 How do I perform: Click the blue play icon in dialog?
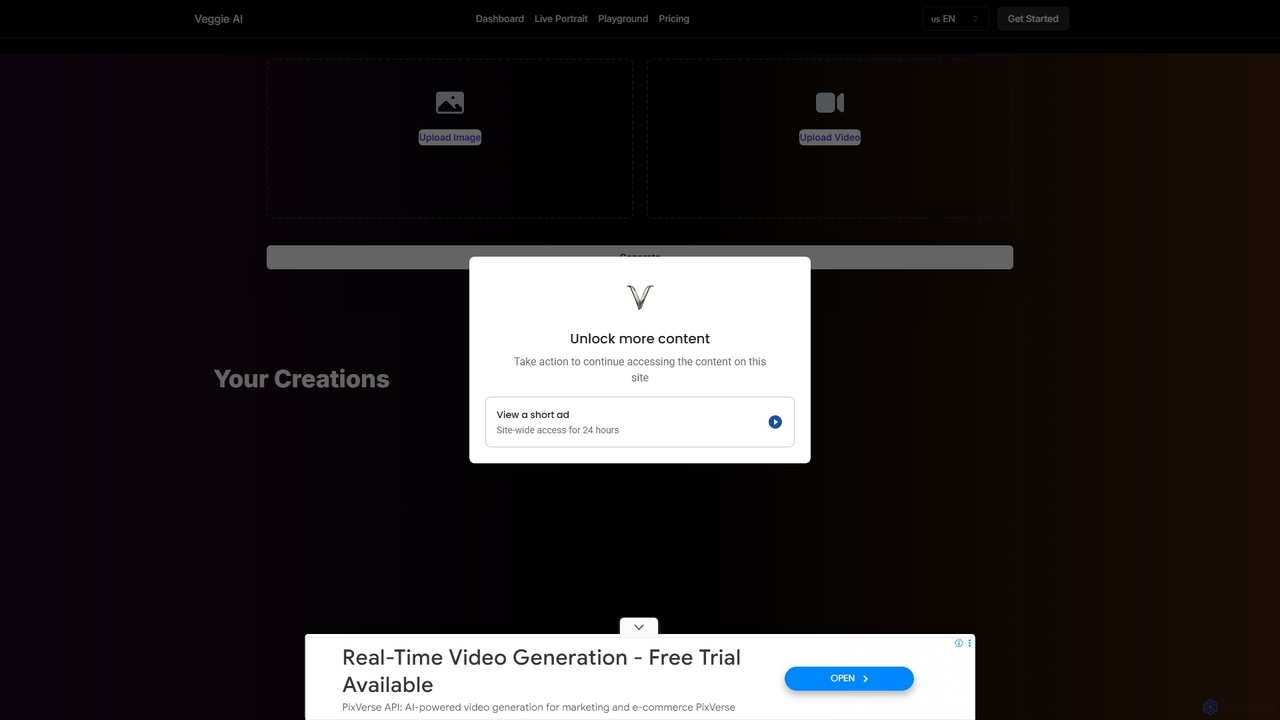[775, 422]
